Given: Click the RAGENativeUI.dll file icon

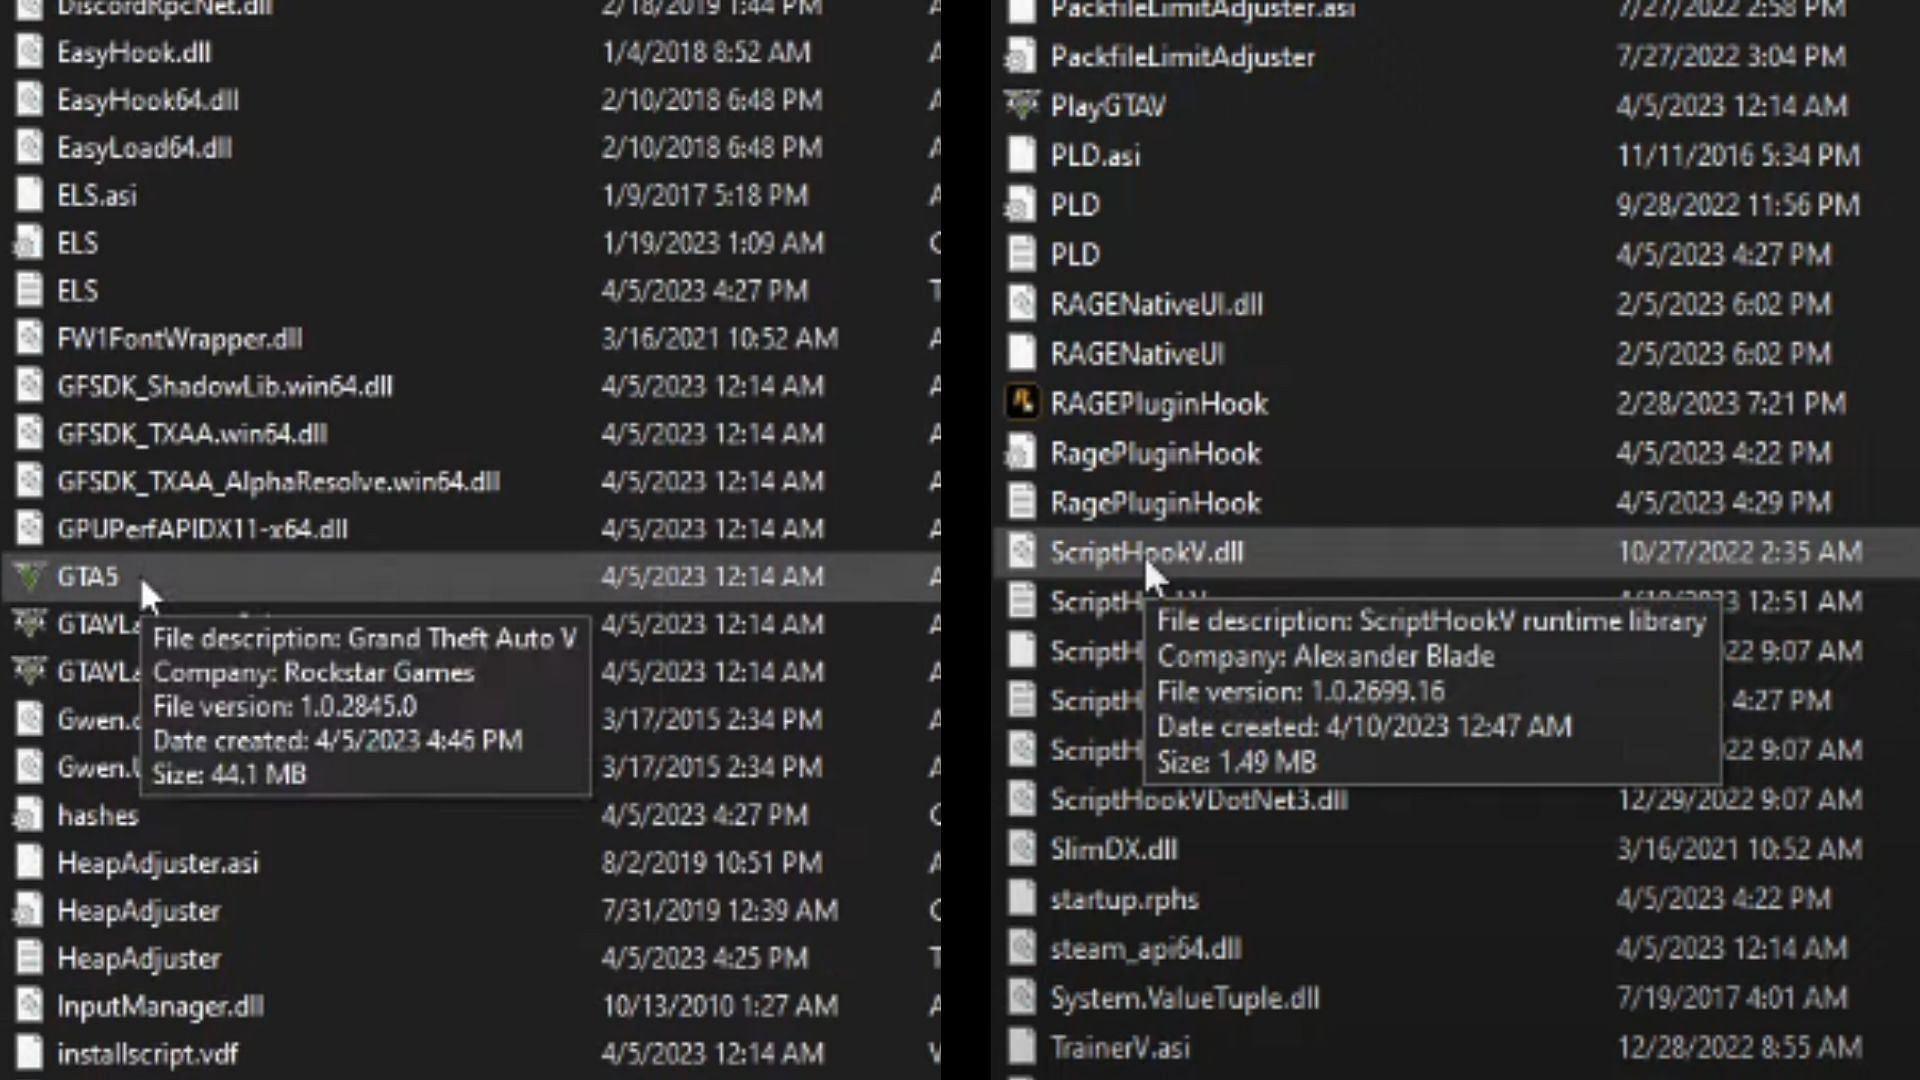Looking at the screenshot, I should (1022, 304).
